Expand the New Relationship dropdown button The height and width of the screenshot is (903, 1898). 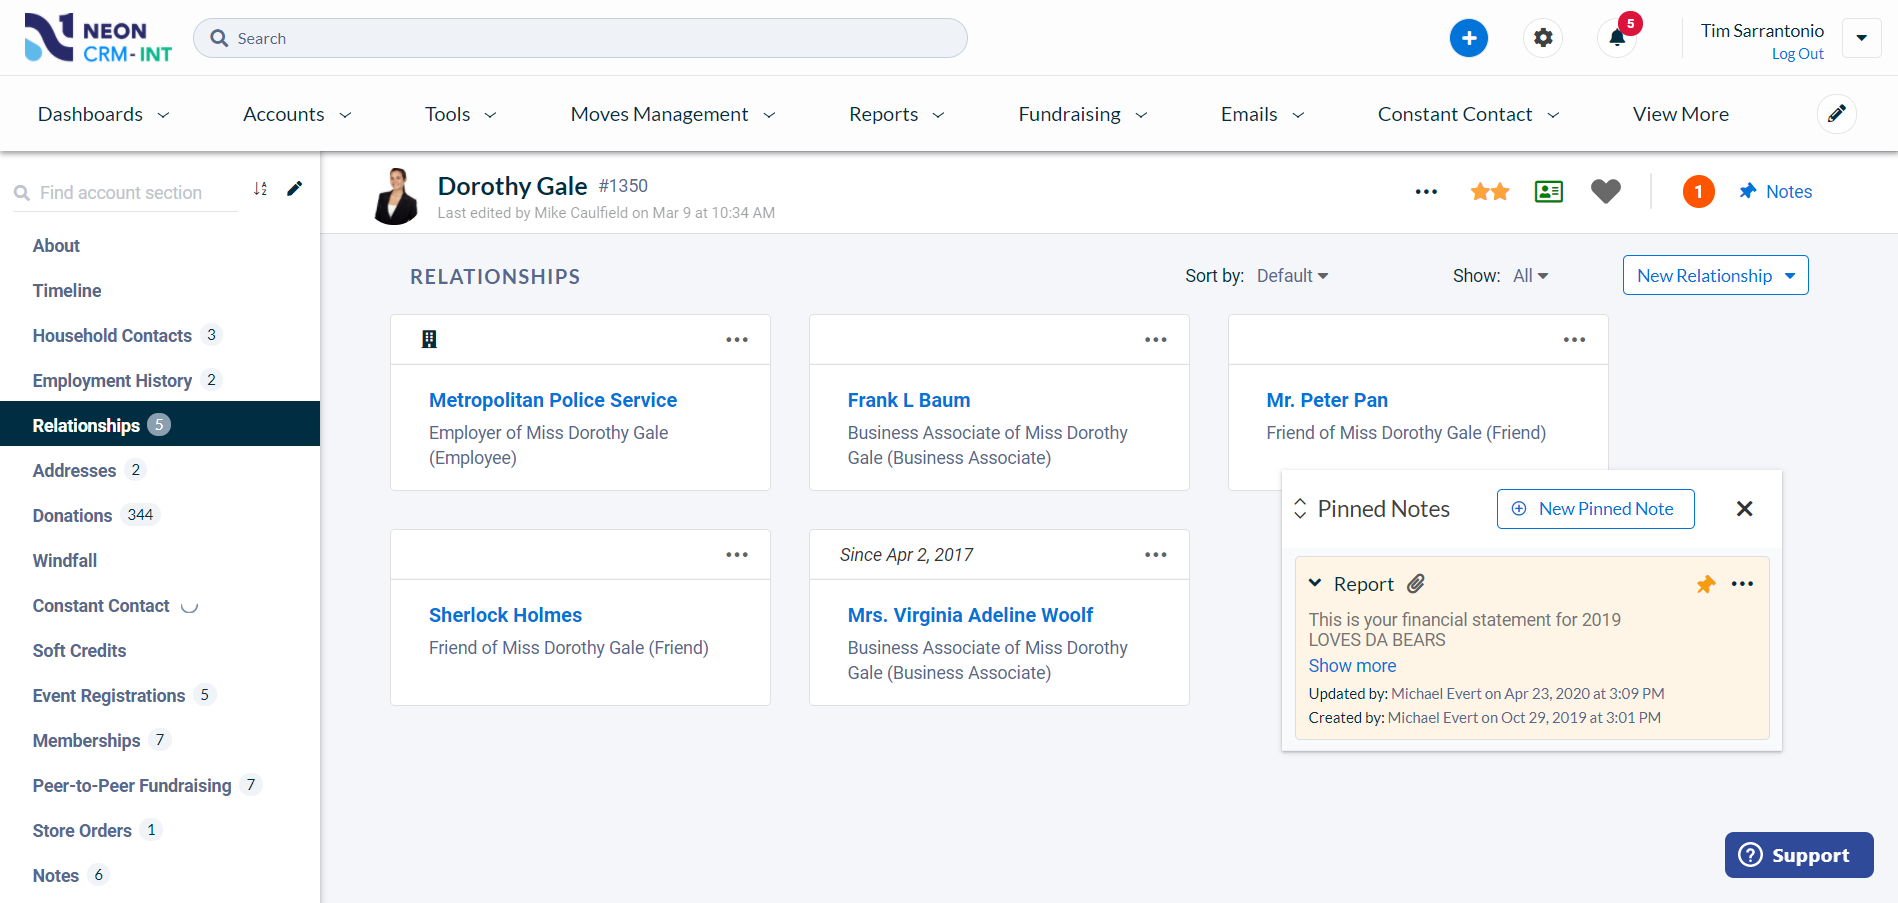pos(1790,275)
